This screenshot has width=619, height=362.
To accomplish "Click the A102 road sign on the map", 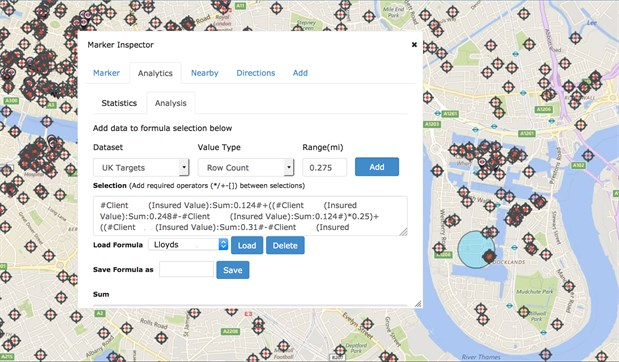I will click(578, 165).
